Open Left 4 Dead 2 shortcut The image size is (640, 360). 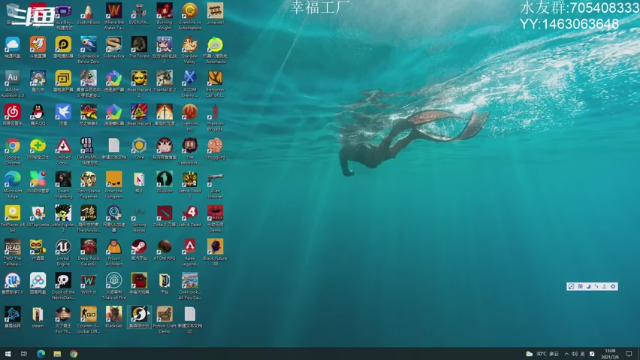coord(190,185)
